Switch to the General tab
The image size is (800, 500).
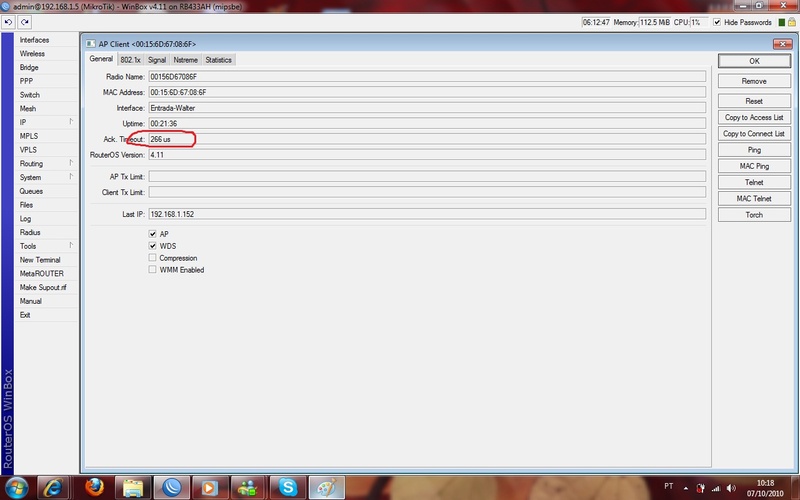coord(101,59)
